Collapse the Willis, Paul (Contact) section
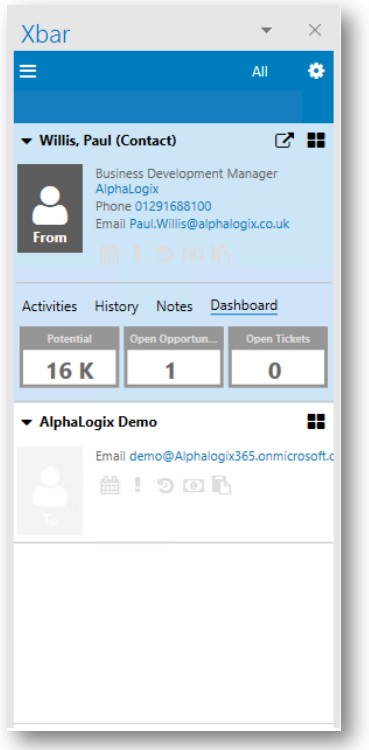Viewport: 369px width, 750px height. tap(27, 141)
